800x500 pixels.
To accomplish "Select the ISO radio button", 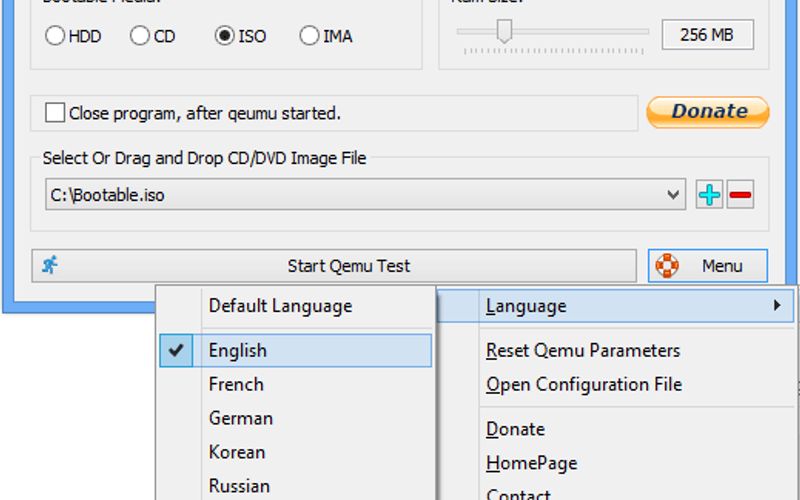I will click(225, 36).
